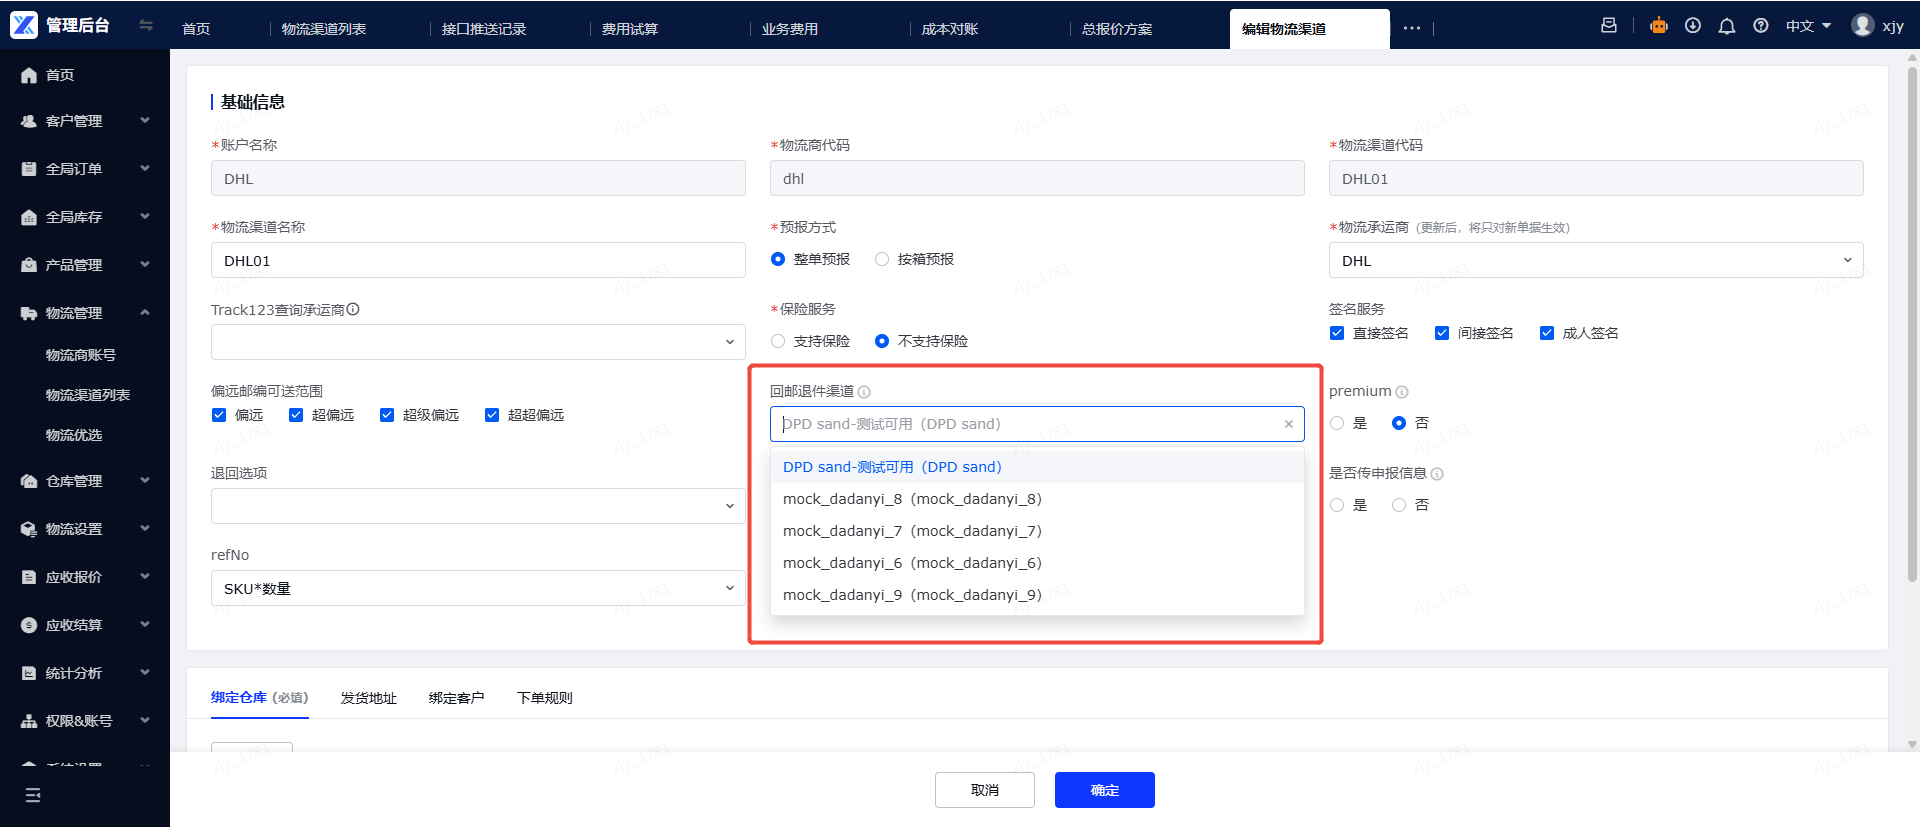Expand 客户管理 in the sidebar

(85, 121)
